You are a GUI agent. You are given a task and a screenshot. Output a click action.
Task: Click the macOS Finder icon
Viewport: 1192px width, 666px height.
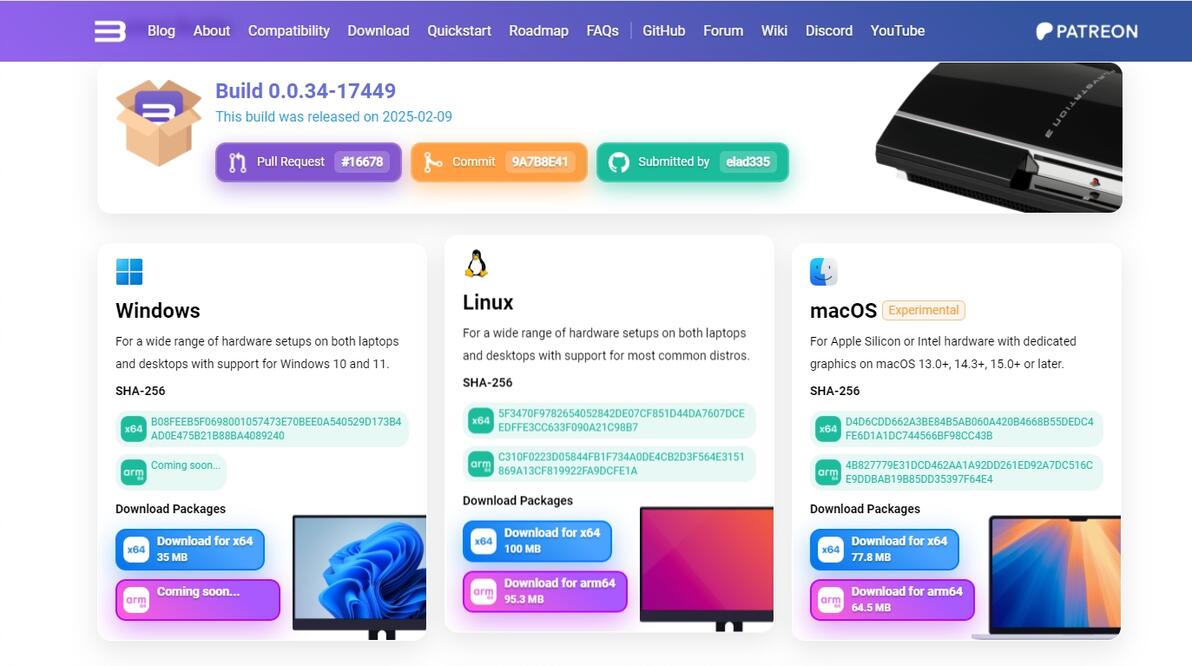(823, 271)
